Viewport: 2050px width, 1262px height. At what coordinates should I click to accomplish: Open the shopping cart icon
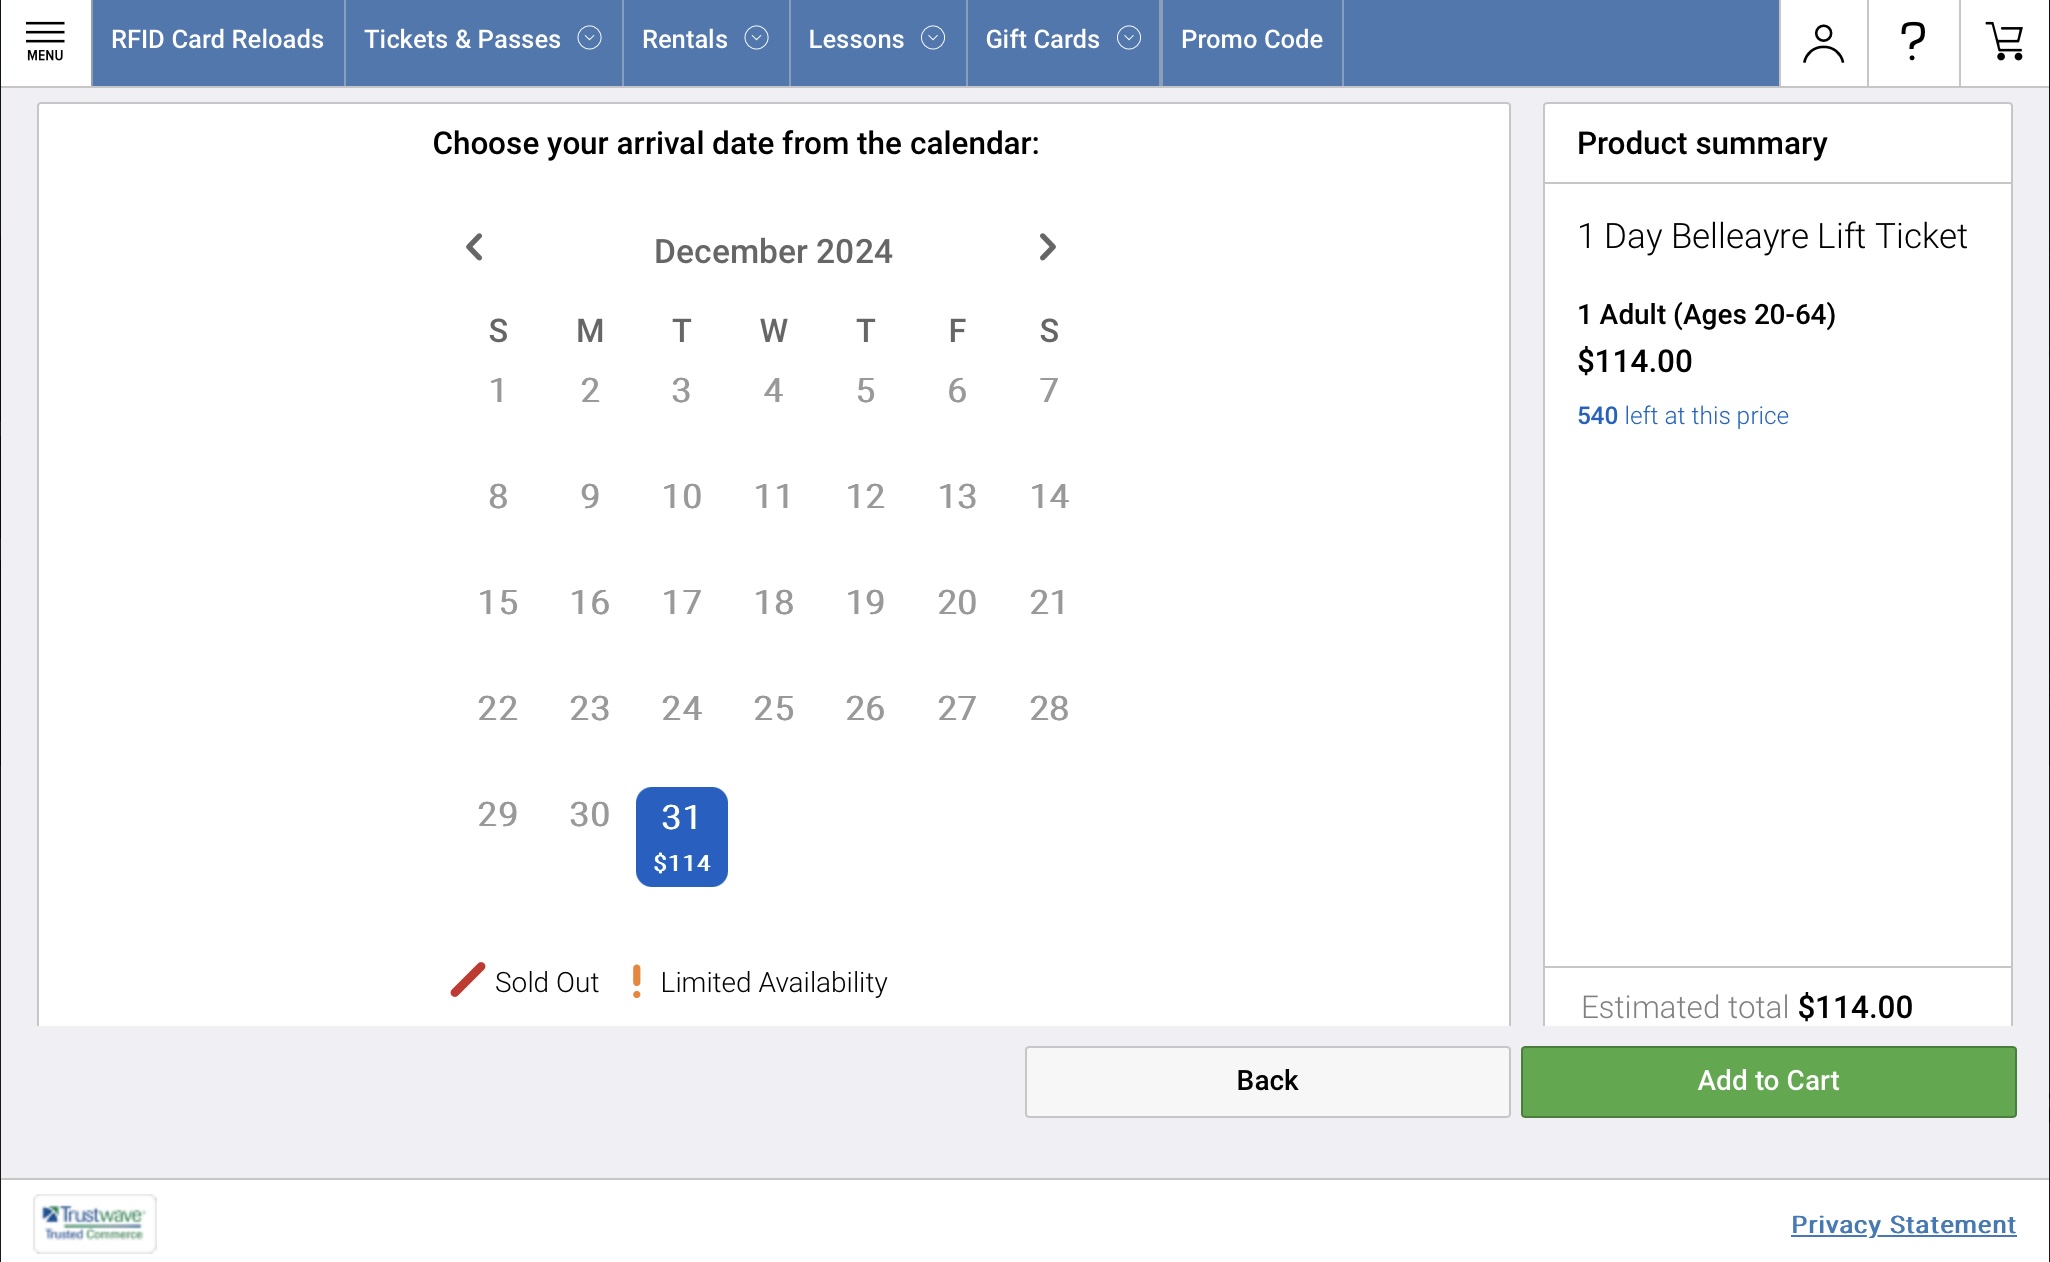(2004, 42)
